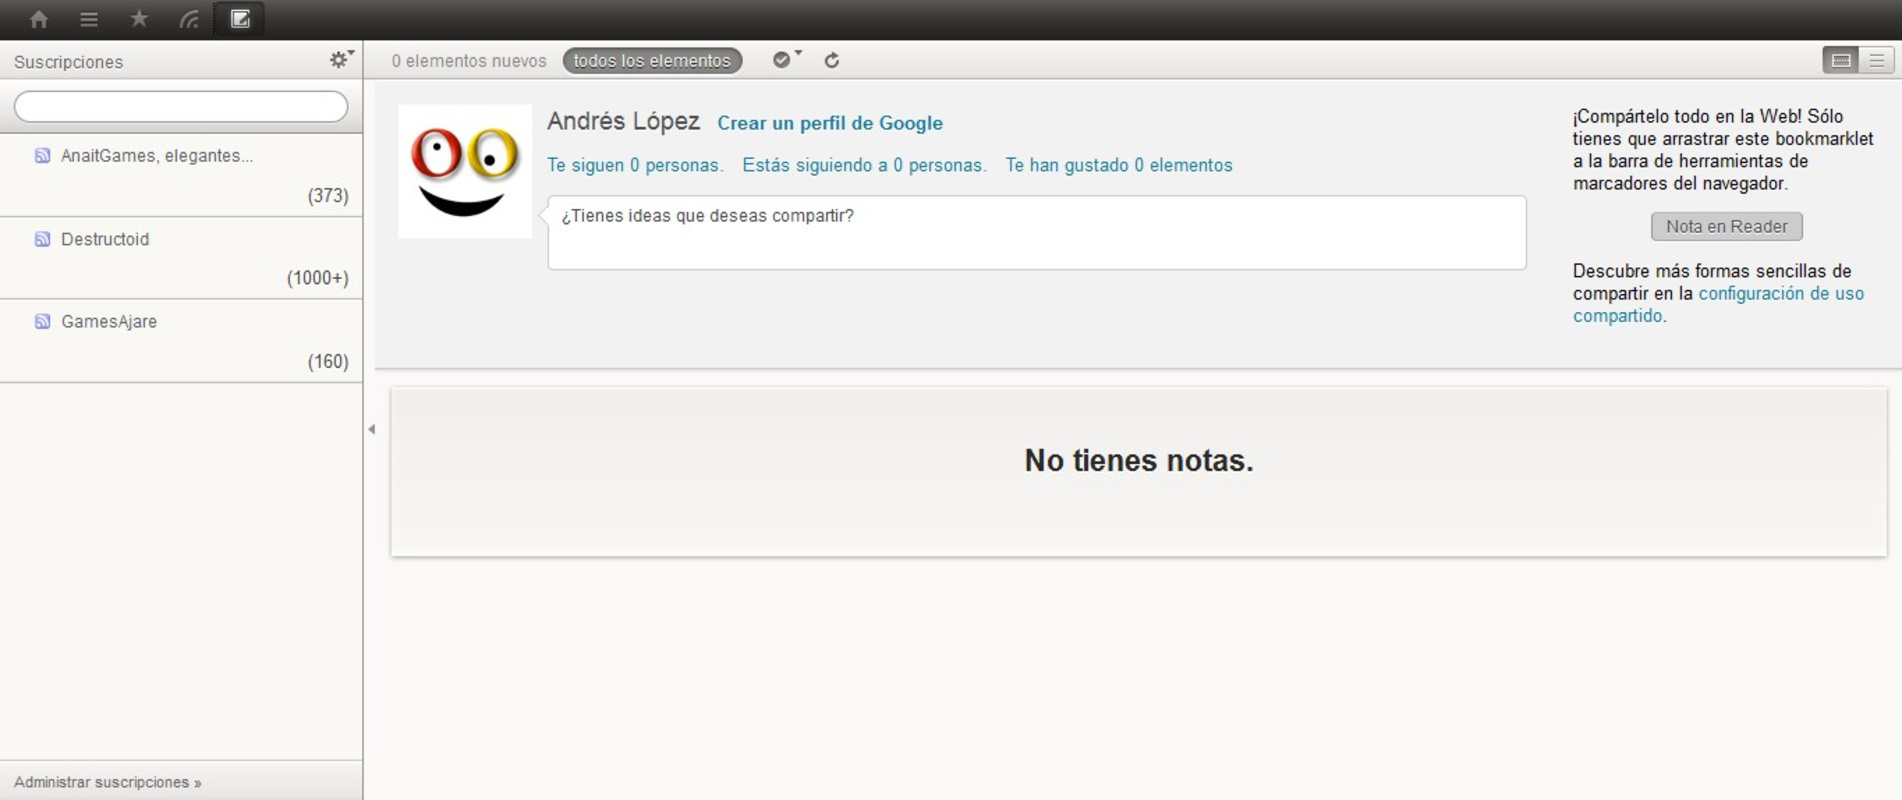Open GamesAjare subscription
The image size is (1902, 800).
coord(109,322)
